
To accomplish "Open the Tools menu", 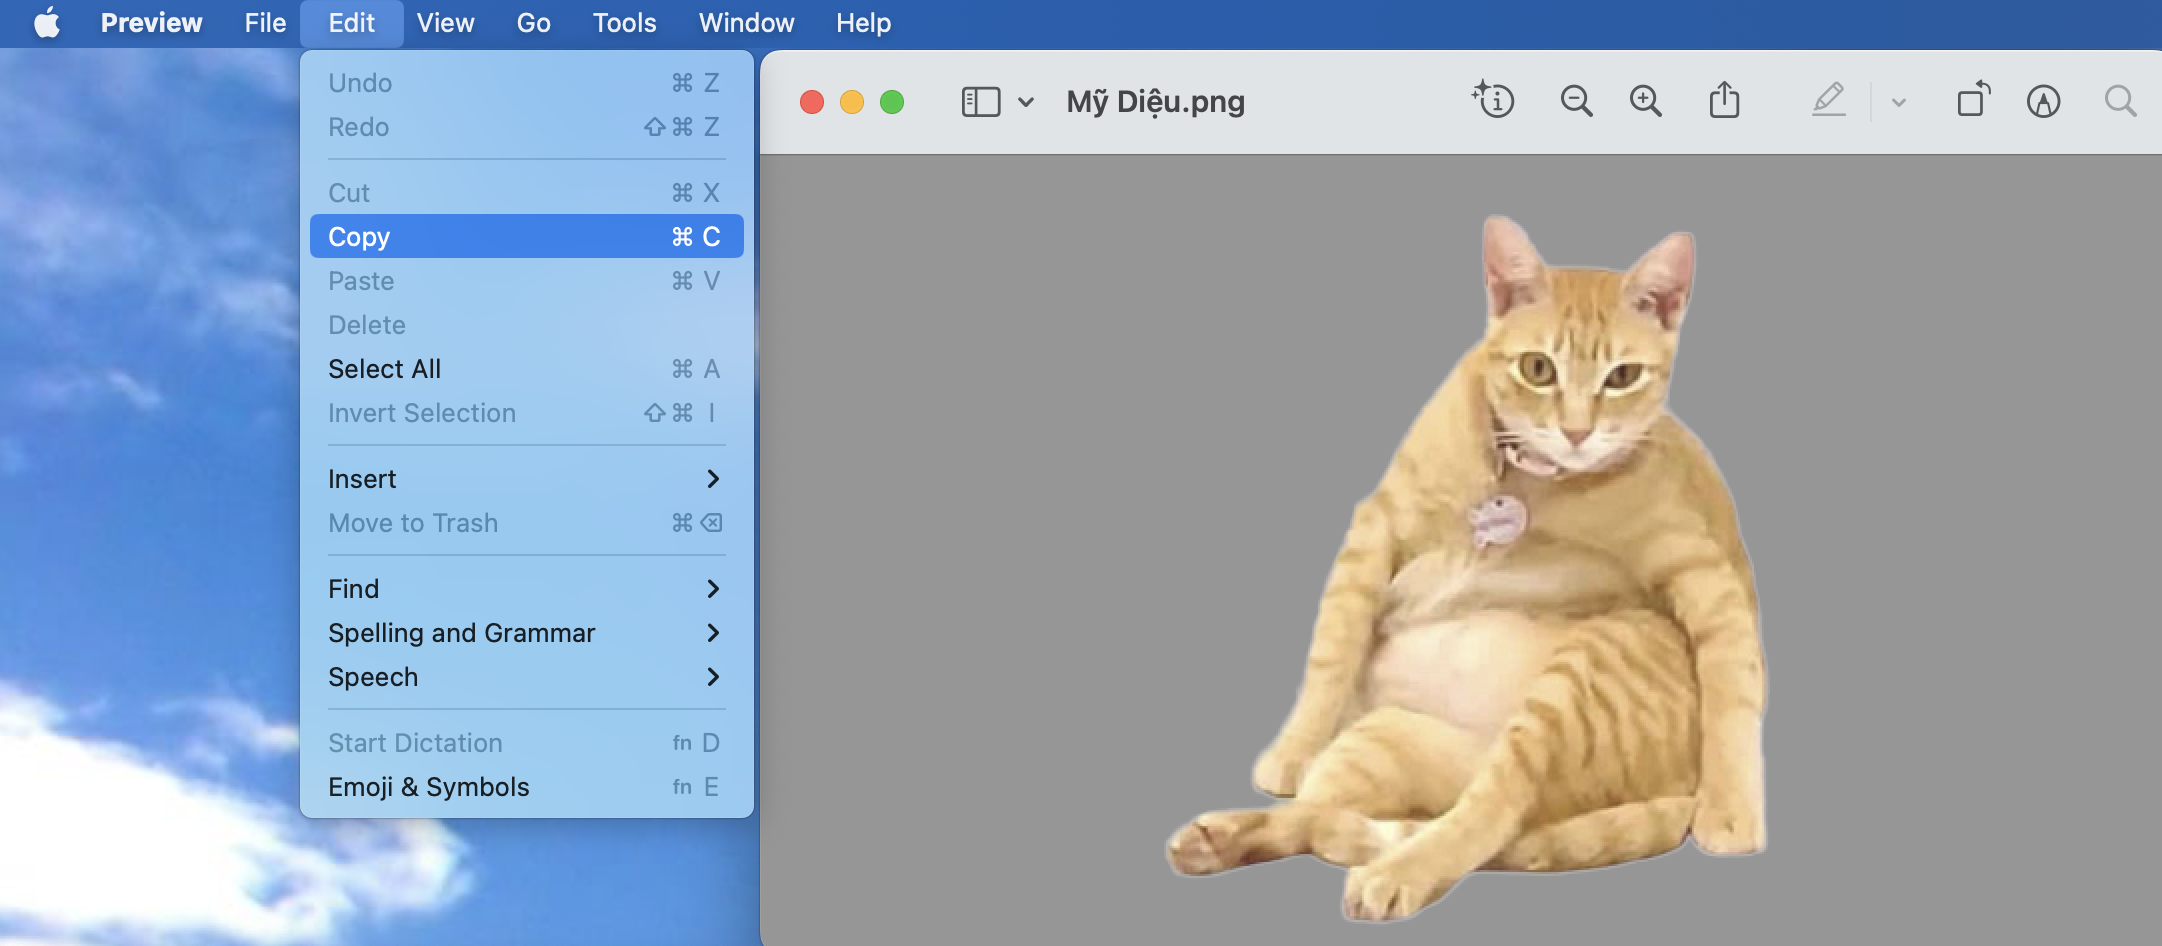I will point(624,23).
